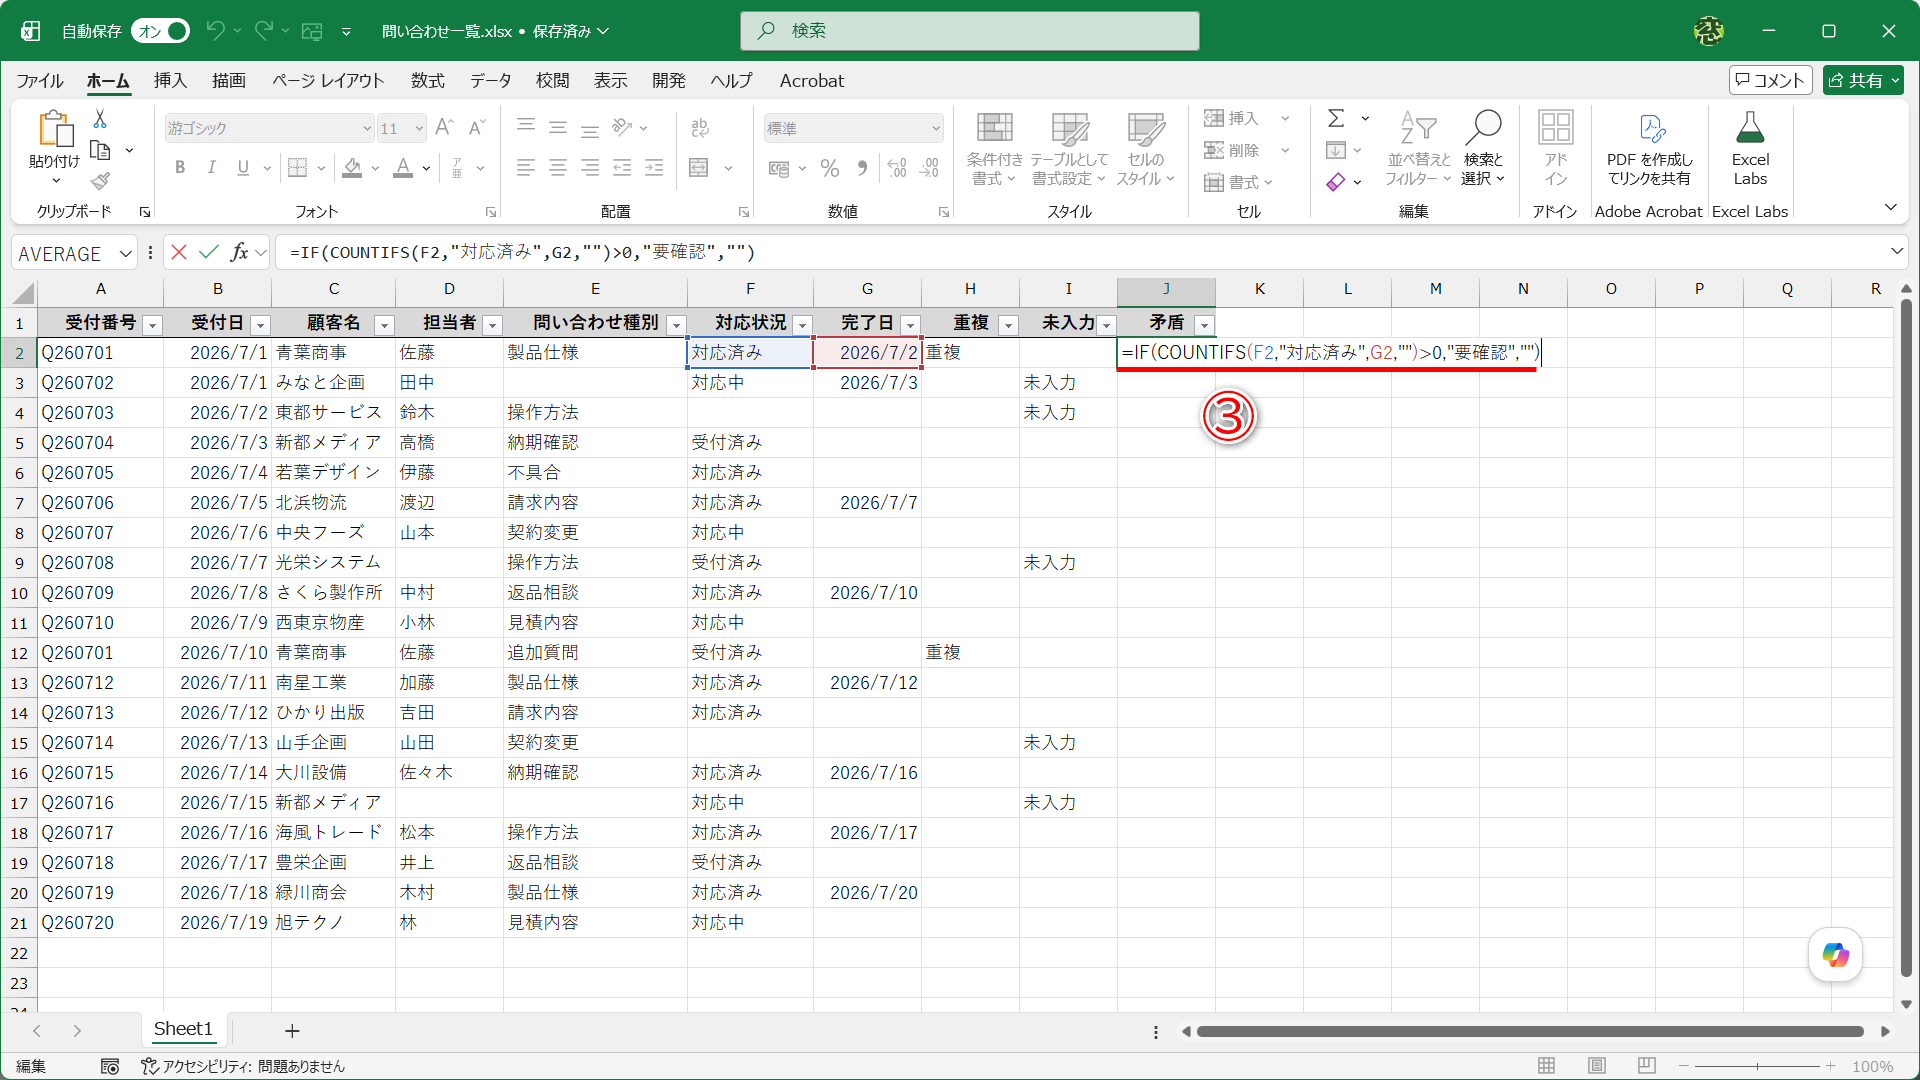Image resolution: width=1920 pixels, height=1080 pixels.
Task: Click the Copy icon in clipboard group
Action: pyautogui.click(x=100, y=151)
